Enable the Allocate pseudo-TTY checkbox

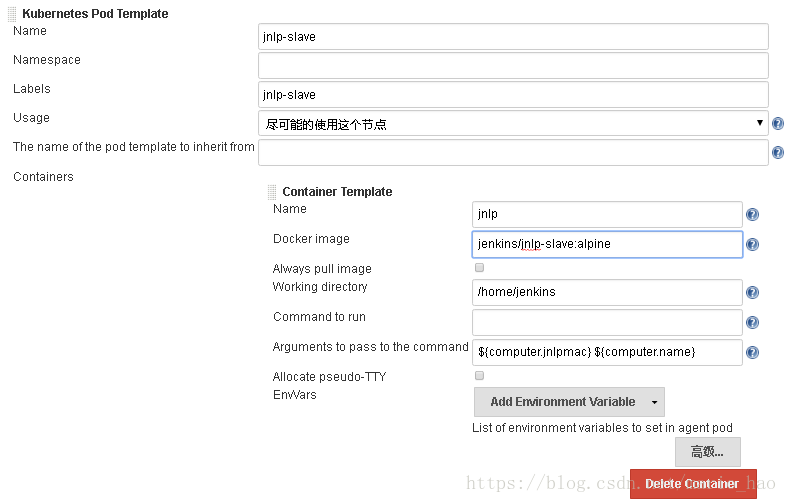[x=479, y=375]
